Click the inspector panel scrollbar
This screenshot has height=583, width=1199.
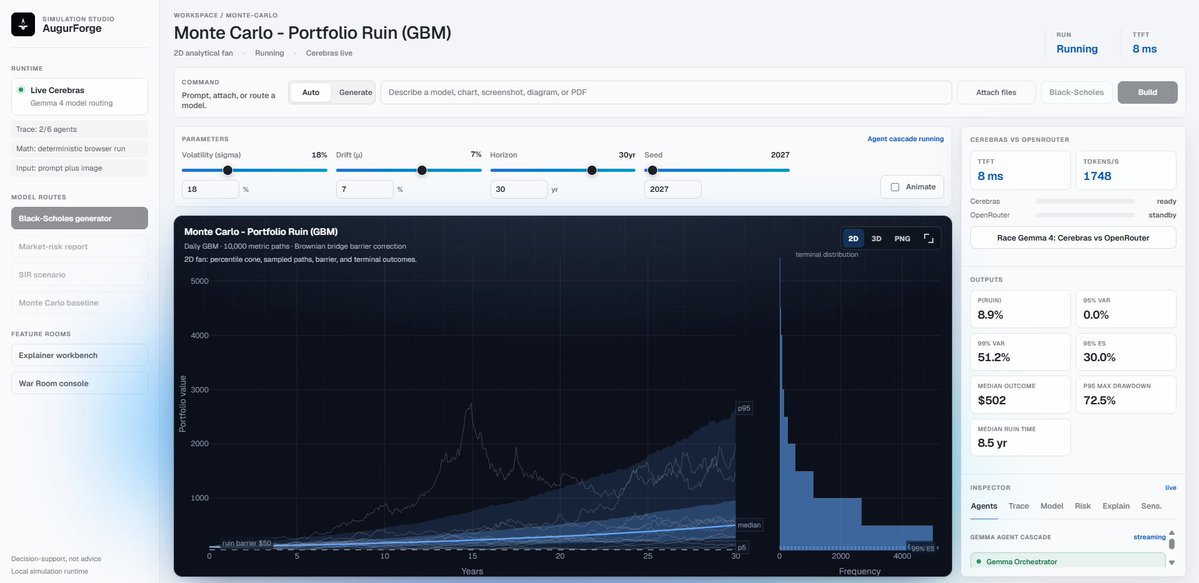coord(1171,544)
